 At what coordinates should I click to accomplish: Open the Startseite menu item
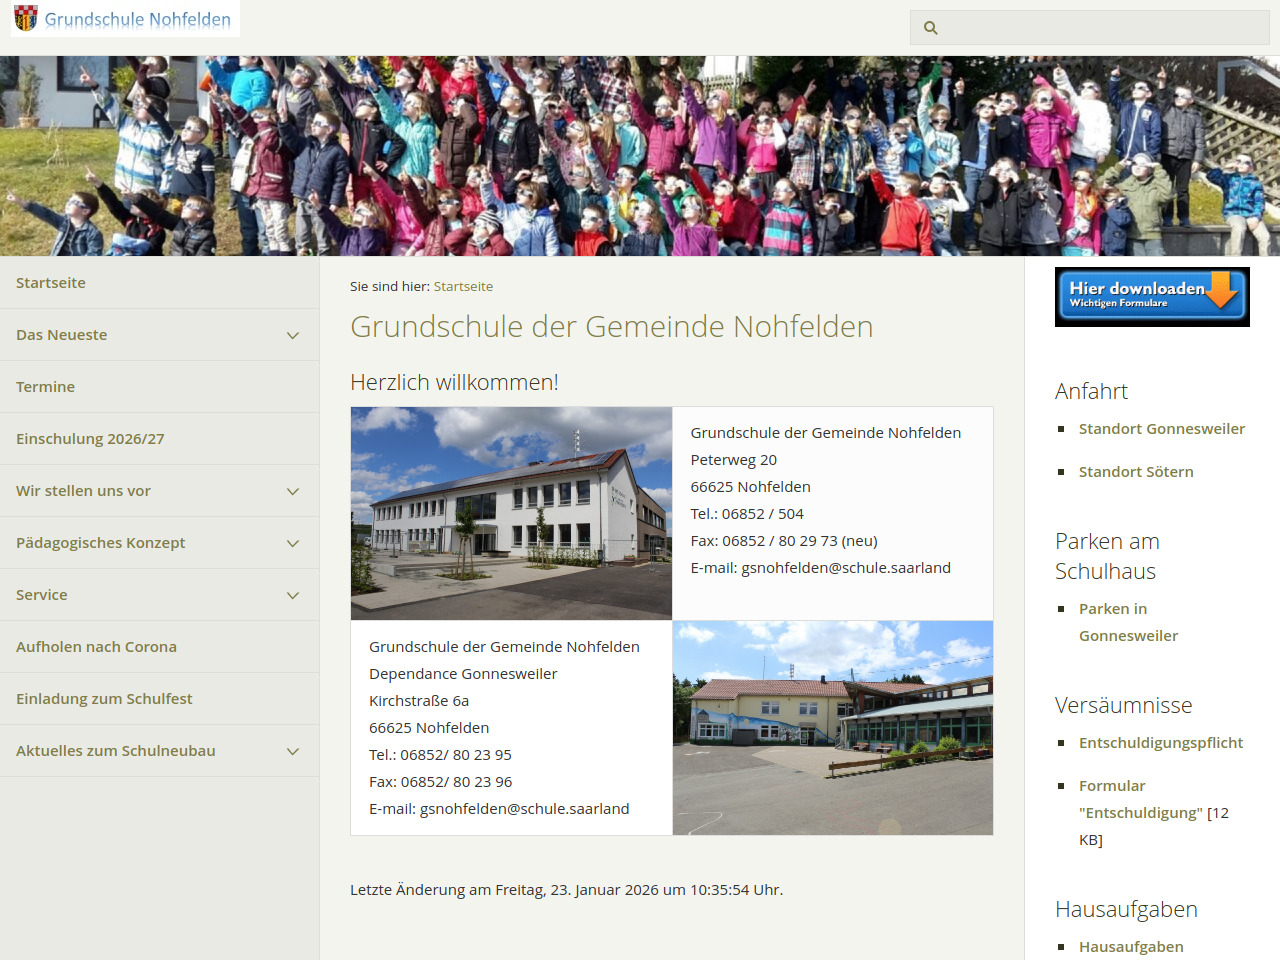[x=51, y=283]
